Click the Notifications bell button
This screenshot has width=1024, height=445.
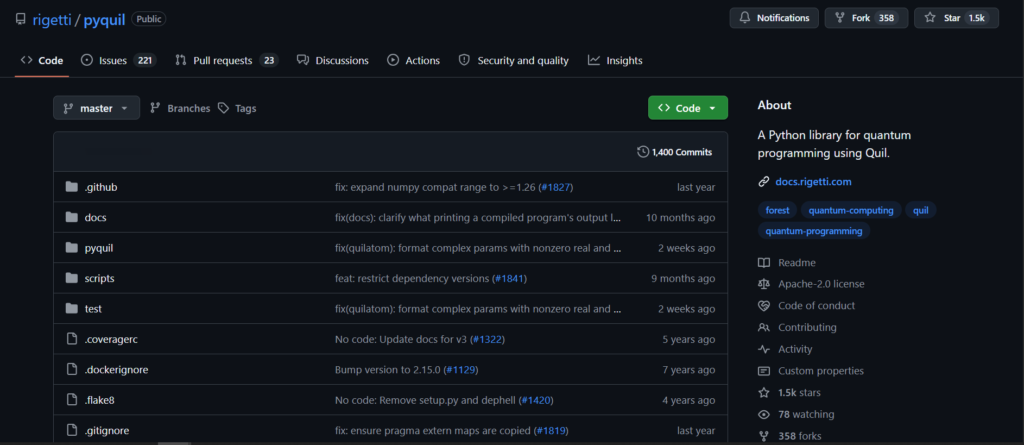tap(774, 18)
